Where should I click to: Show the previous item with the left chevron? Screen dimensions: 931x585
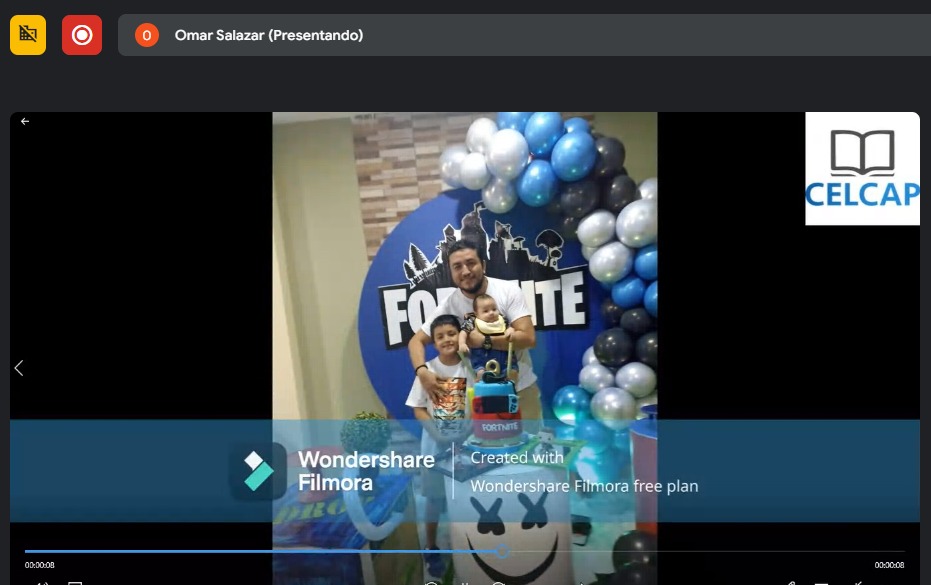point(19,368)
